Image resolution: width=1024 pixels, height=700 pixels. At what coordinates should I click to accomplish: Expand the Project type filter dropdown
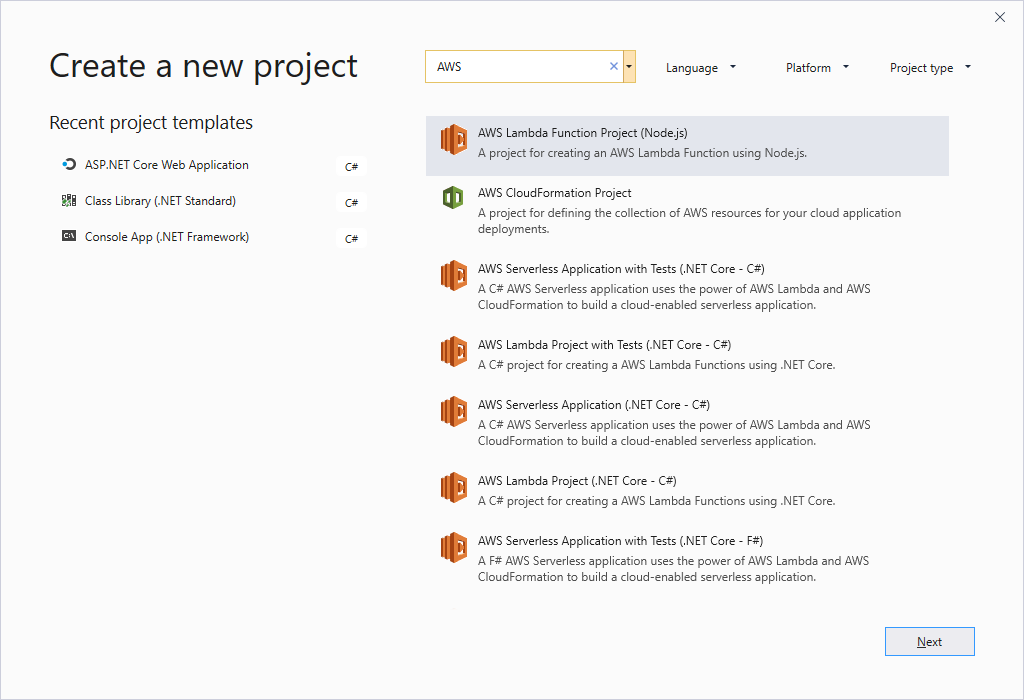pos(930,68)
